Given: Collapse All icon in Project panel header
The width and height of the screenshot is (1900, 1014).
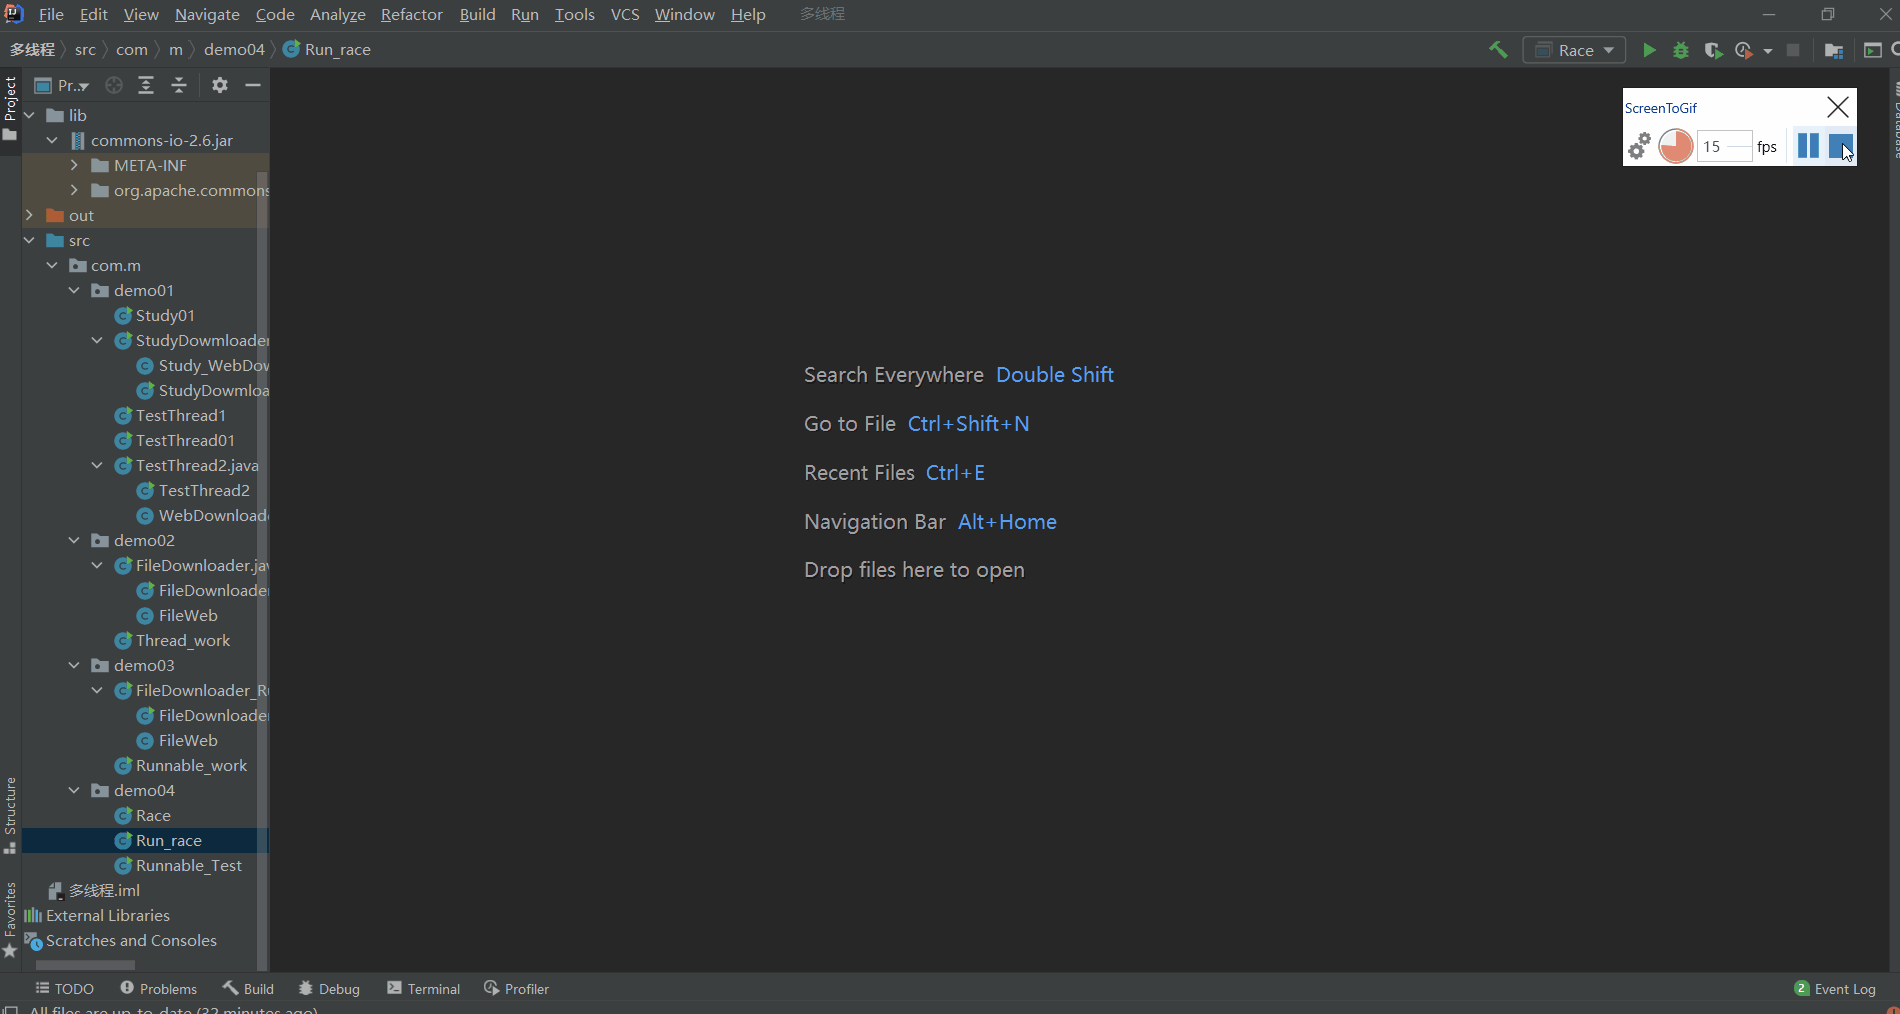Looking at the screenshot, I should point(179,85).
